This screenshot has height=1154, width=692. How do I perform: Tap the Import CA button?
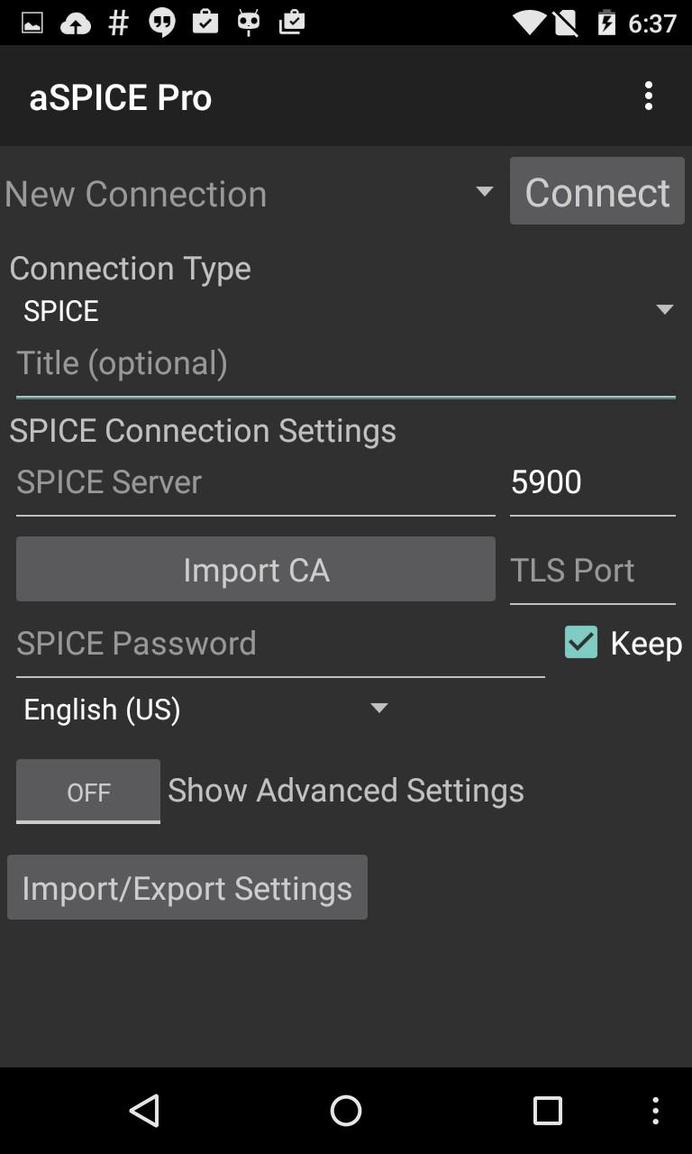click(x=256, y=569)
